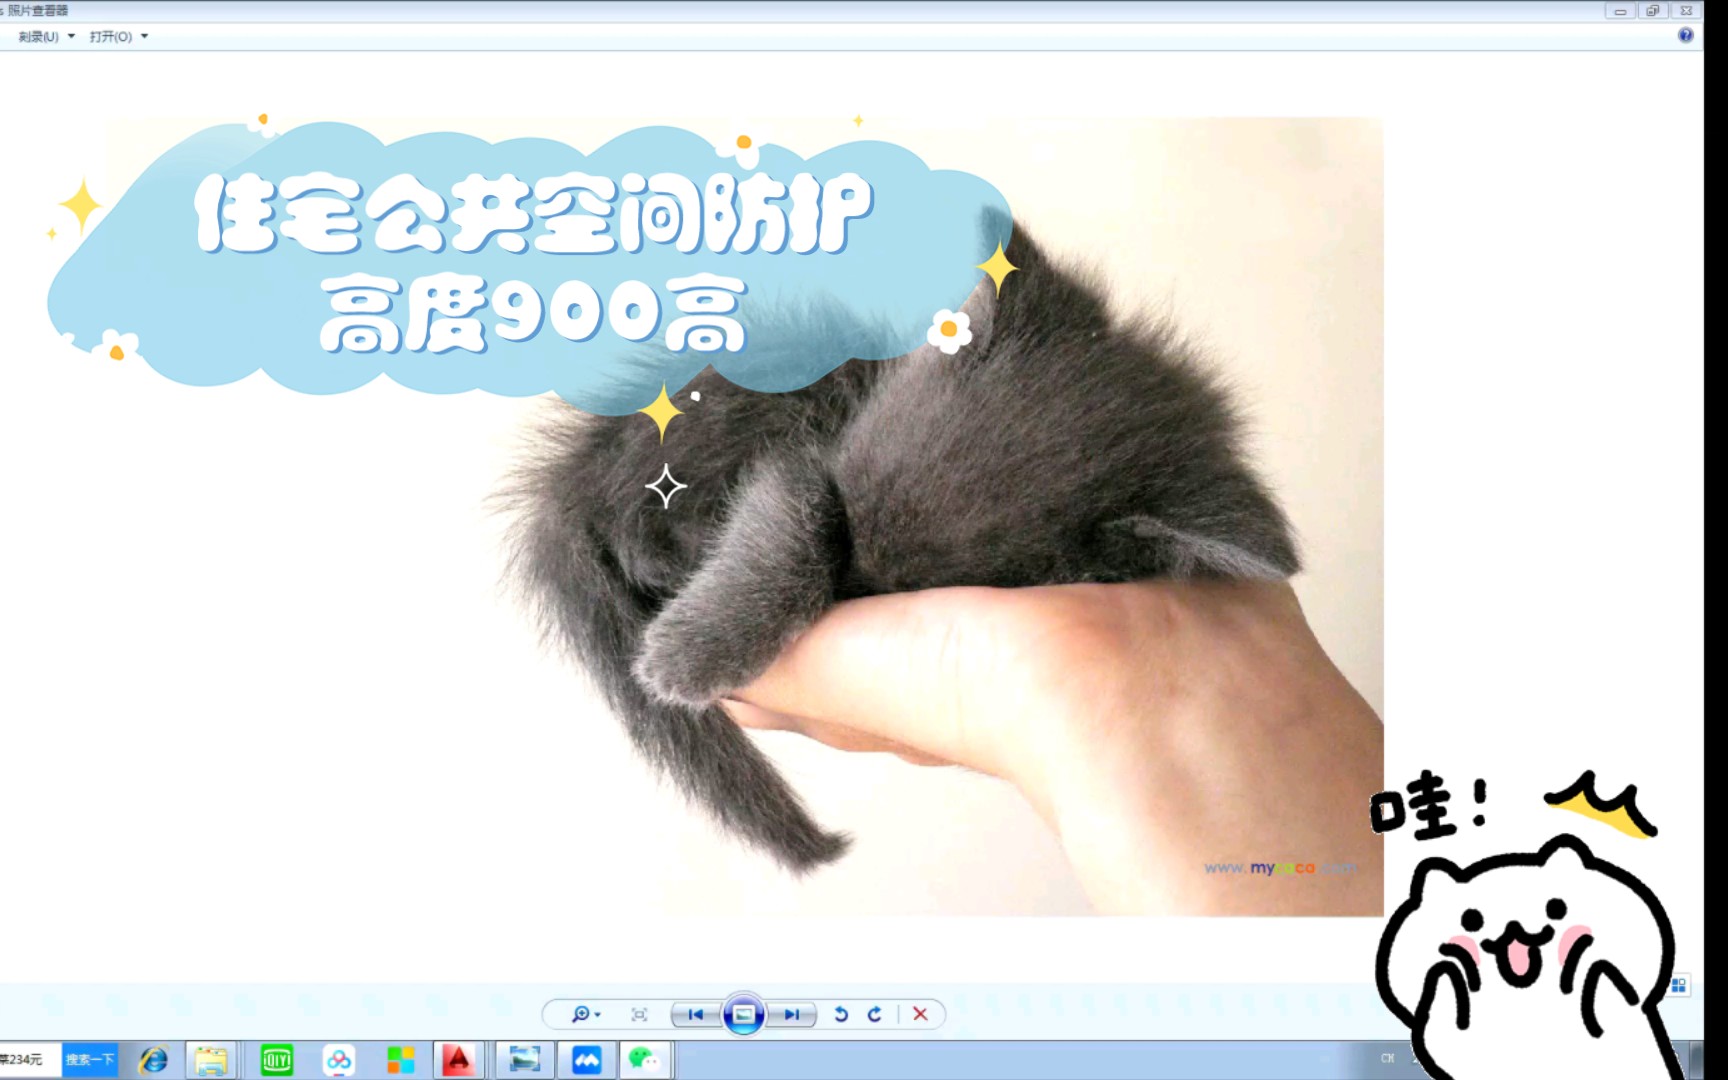Image resolution: width=1728 pixels, height=1080 pixels.
Task: Switch to Photo Viewer taskbar button
Action: 524,1060
